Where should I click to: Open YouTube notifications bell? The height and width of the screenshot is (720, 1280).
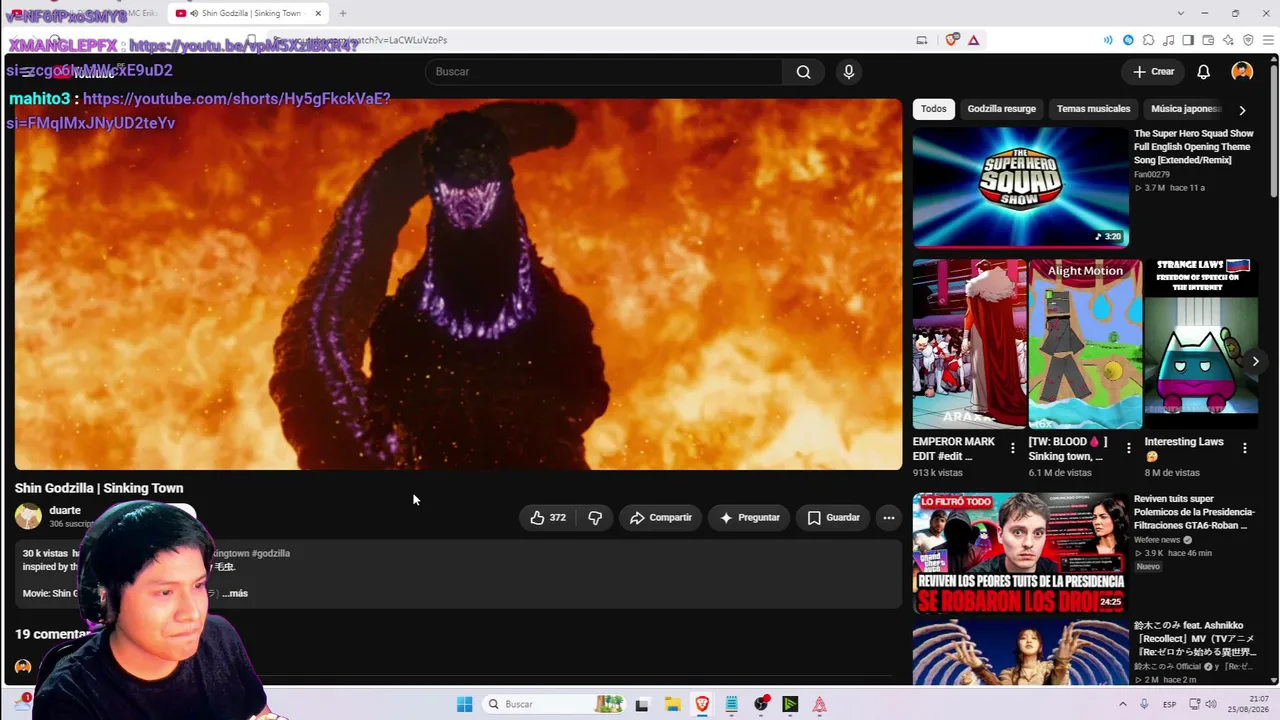1204,72
